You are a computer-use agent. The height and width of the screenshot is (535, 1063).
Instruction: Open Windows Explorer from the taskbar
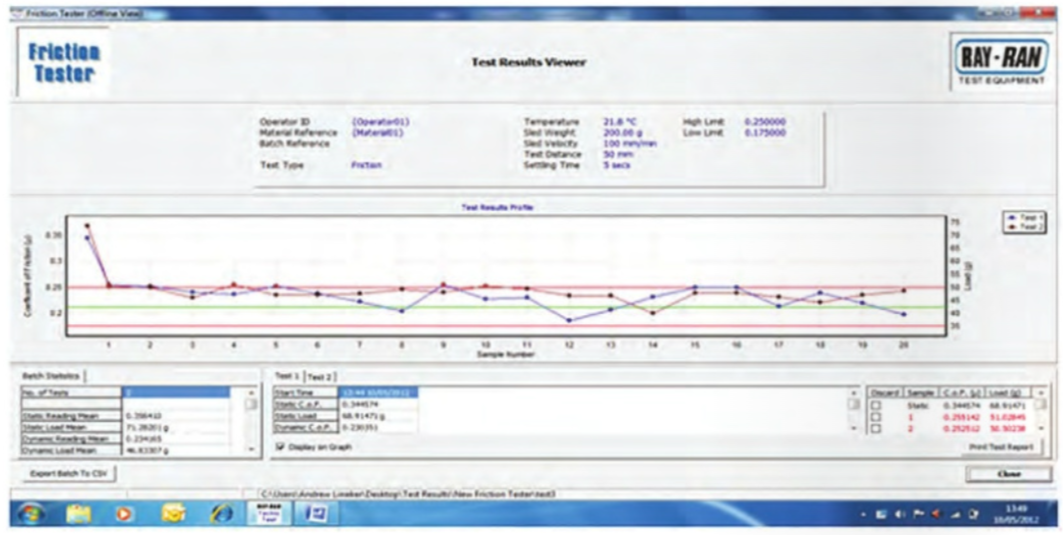tap(80, 513)
